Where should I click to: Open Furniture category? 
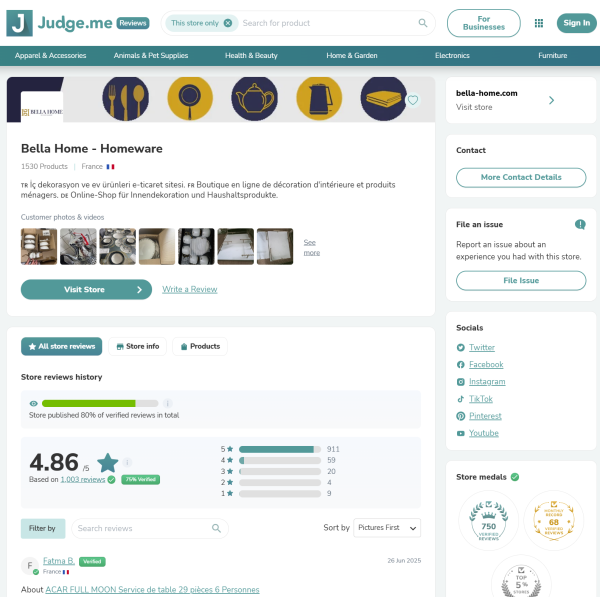click(553, 55)
